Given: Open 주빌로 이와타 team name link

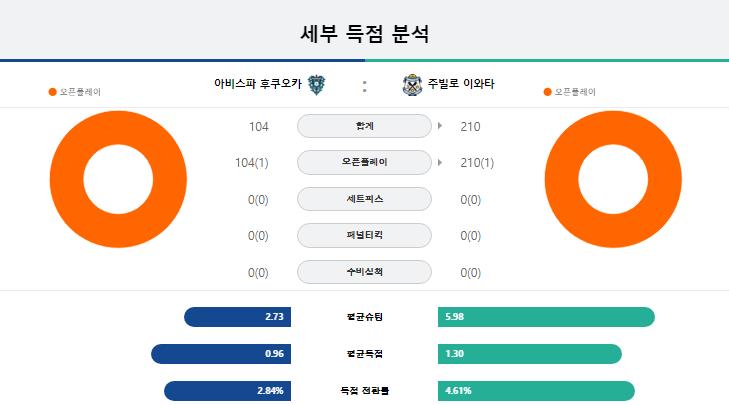Looking at the screenshot, I should 461,84.
